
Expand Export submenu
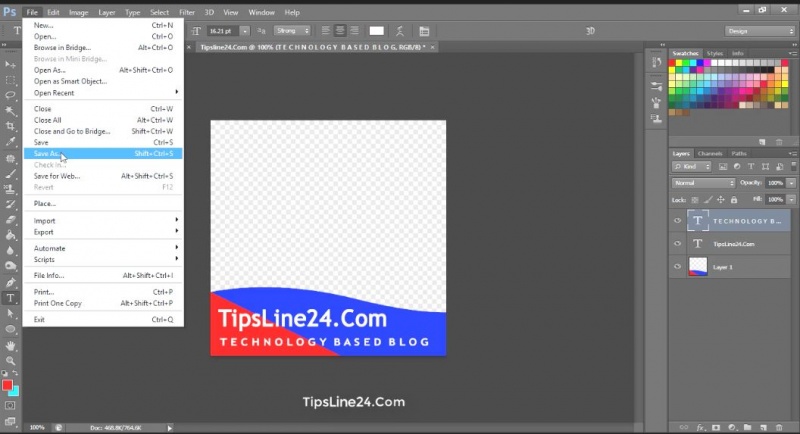103,232
